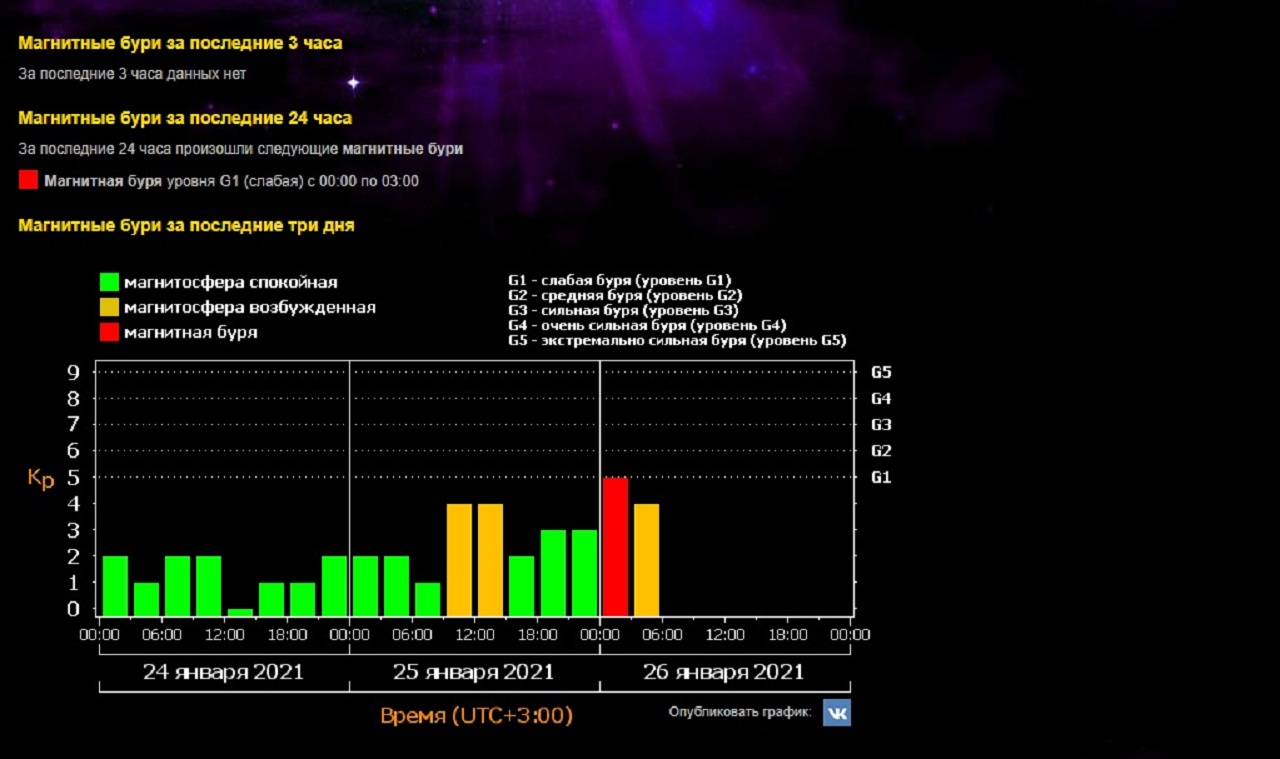Image resolution: width=1280 pixels, height=759 pixels.
Task: Click legend line 'G5 - экстремально сильная буря'
Action: pos(677,340)
